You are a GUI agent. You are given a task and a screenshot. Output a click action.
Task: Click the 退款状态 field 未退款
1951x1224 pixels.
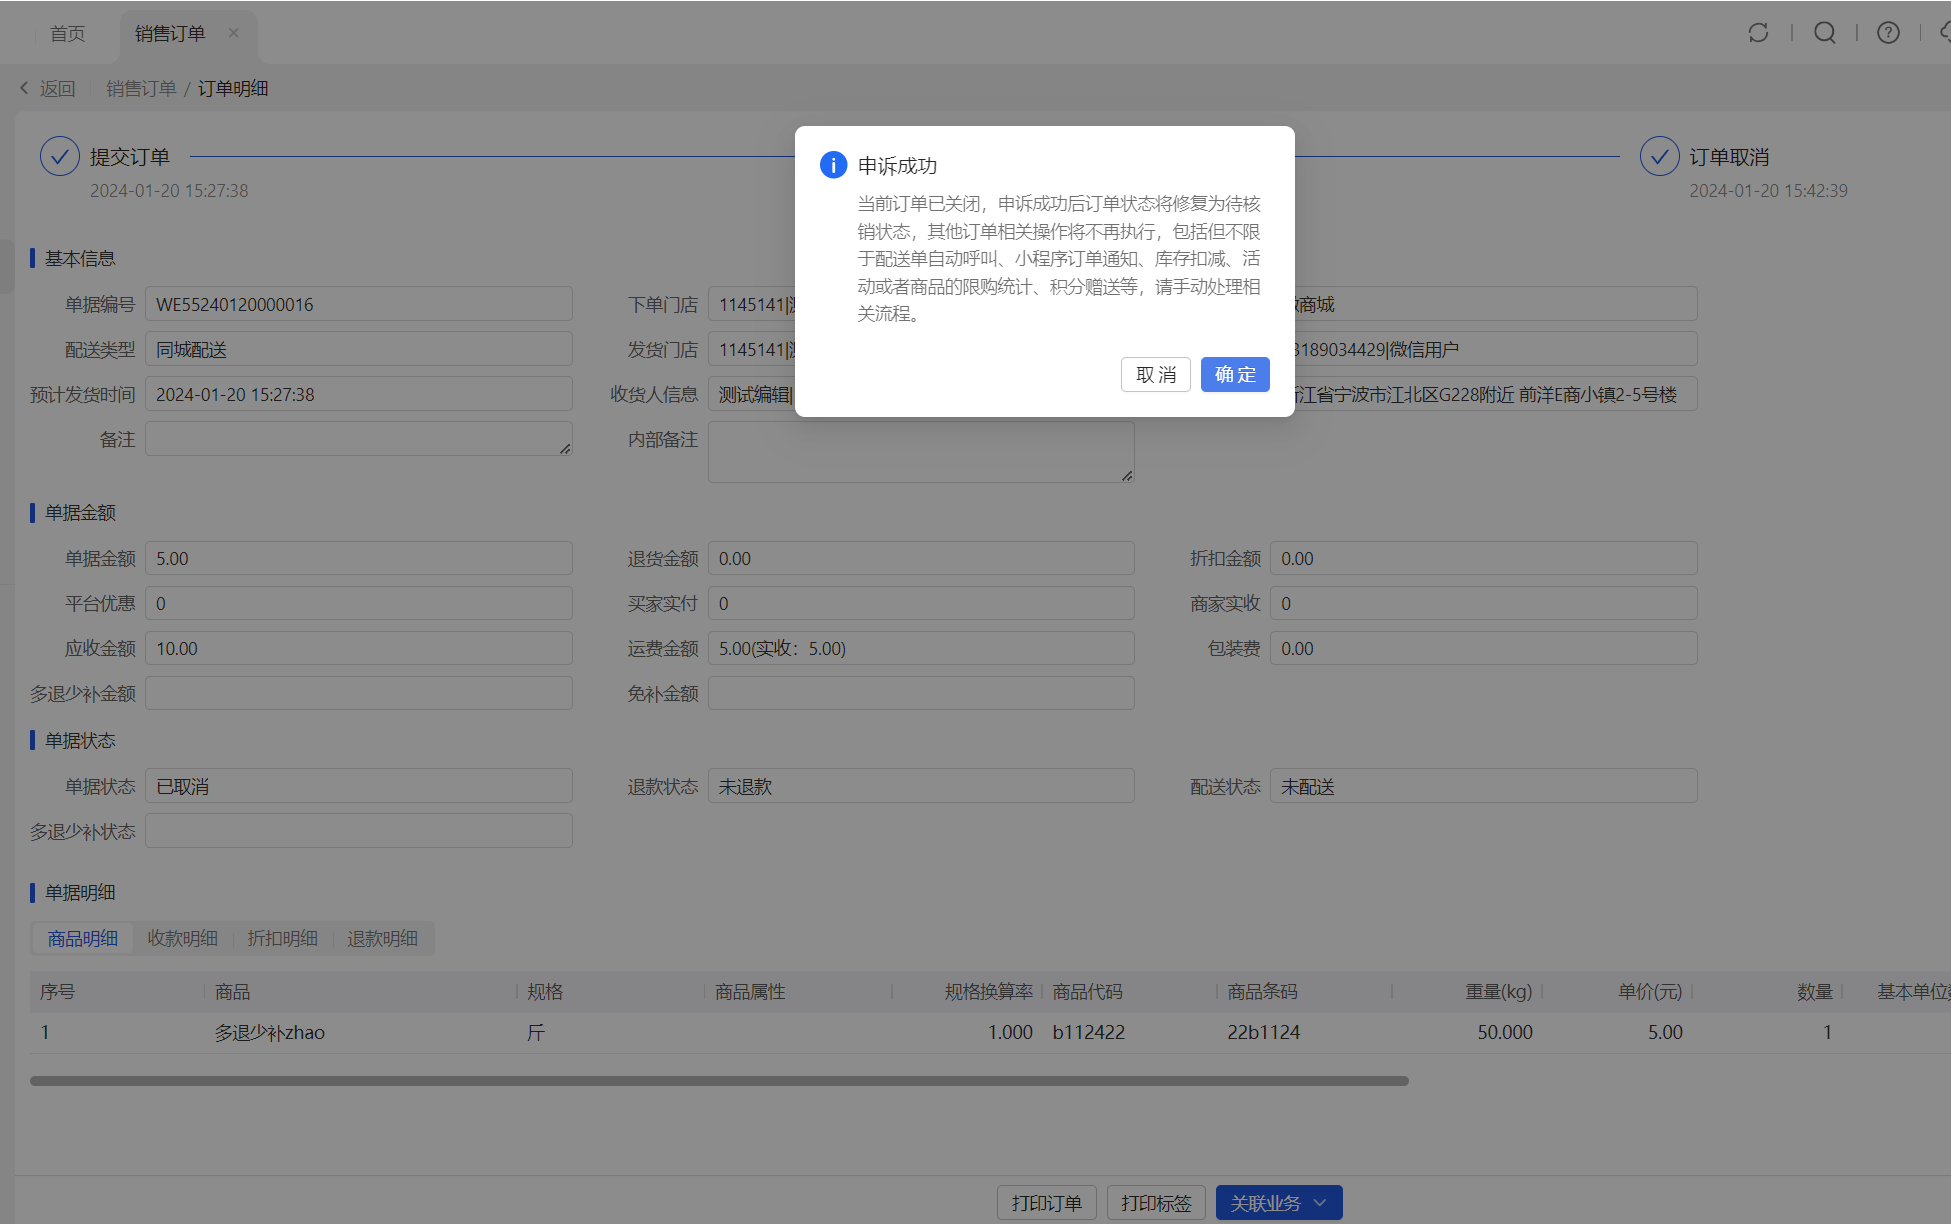tap(921, 786)
